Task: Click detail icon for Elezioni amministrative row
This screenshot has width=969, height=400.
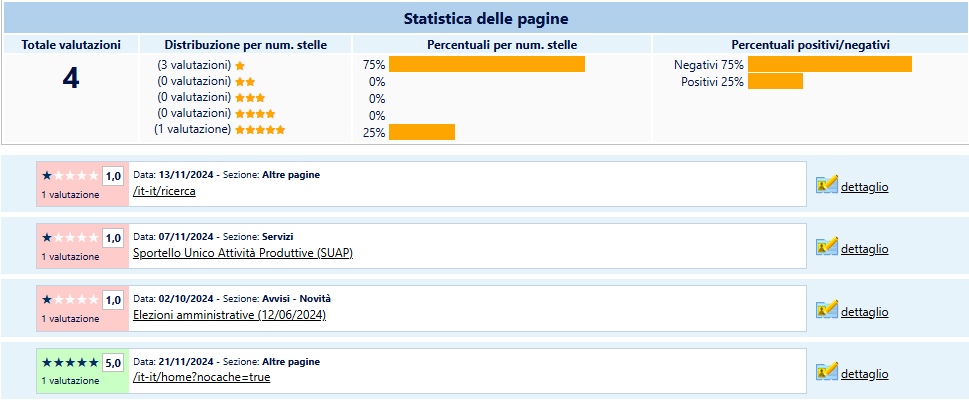Action: [x=826, y=310]
